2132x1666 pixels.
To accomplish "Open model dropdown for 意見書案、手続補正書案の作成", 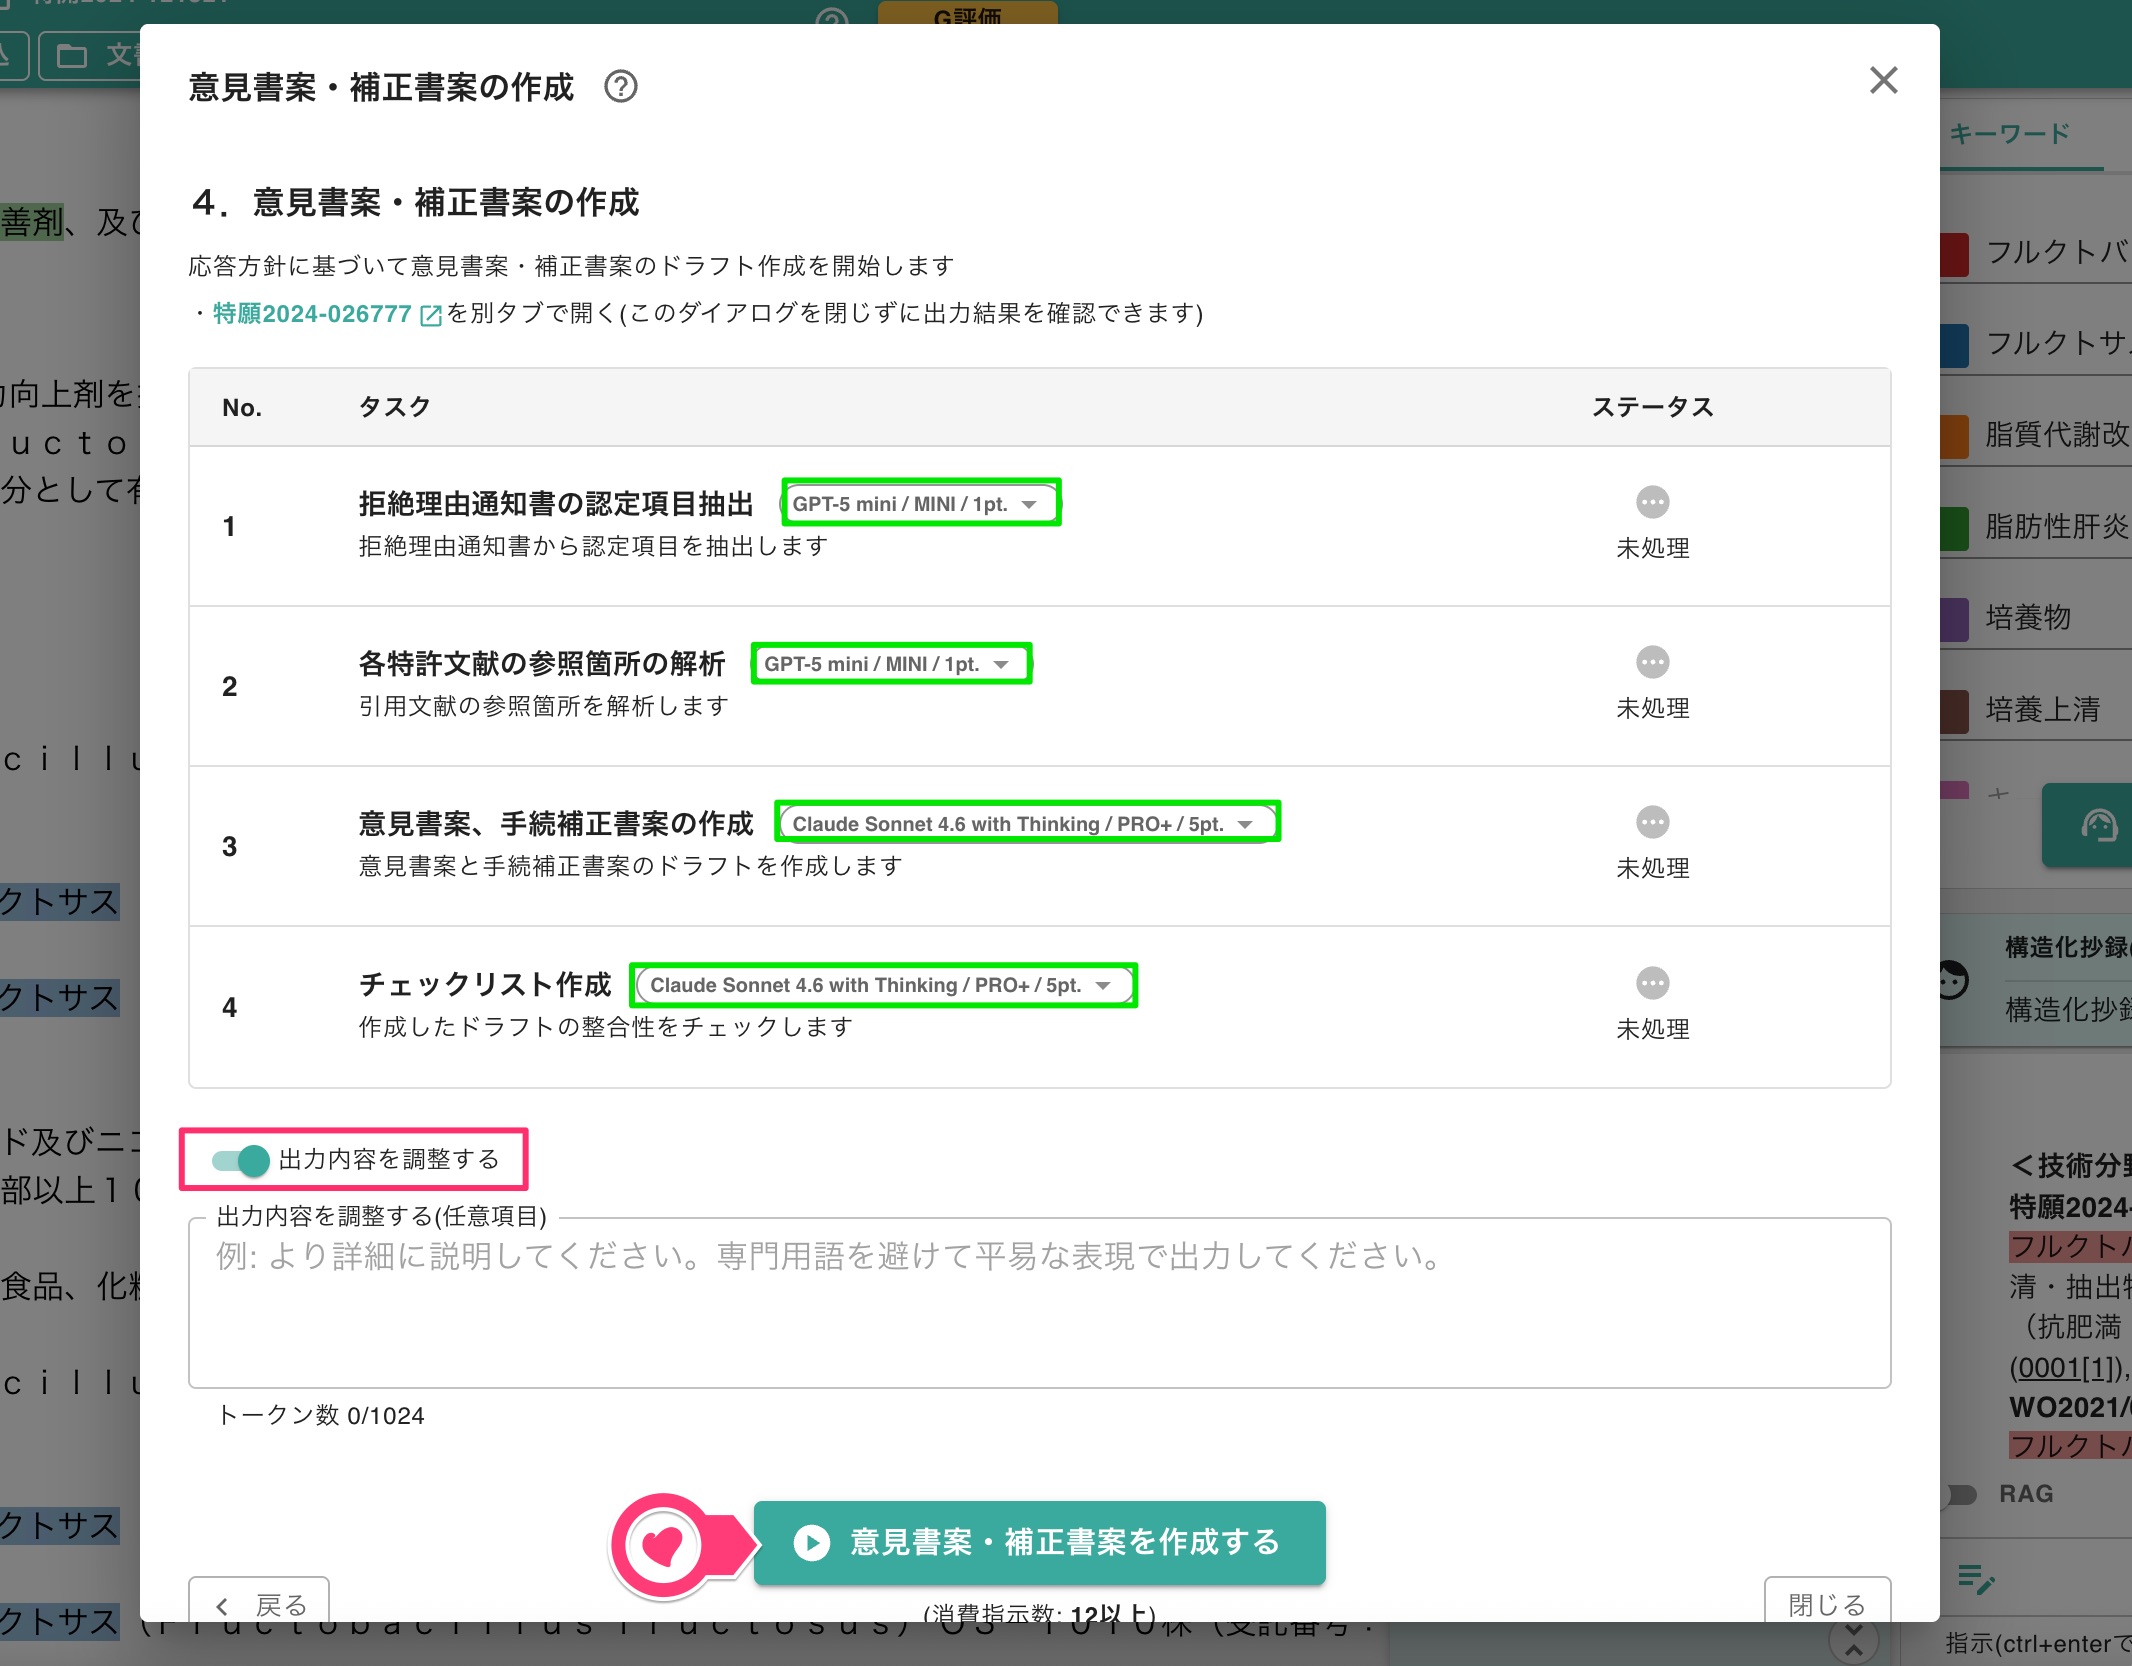I will coord(1027,823).
